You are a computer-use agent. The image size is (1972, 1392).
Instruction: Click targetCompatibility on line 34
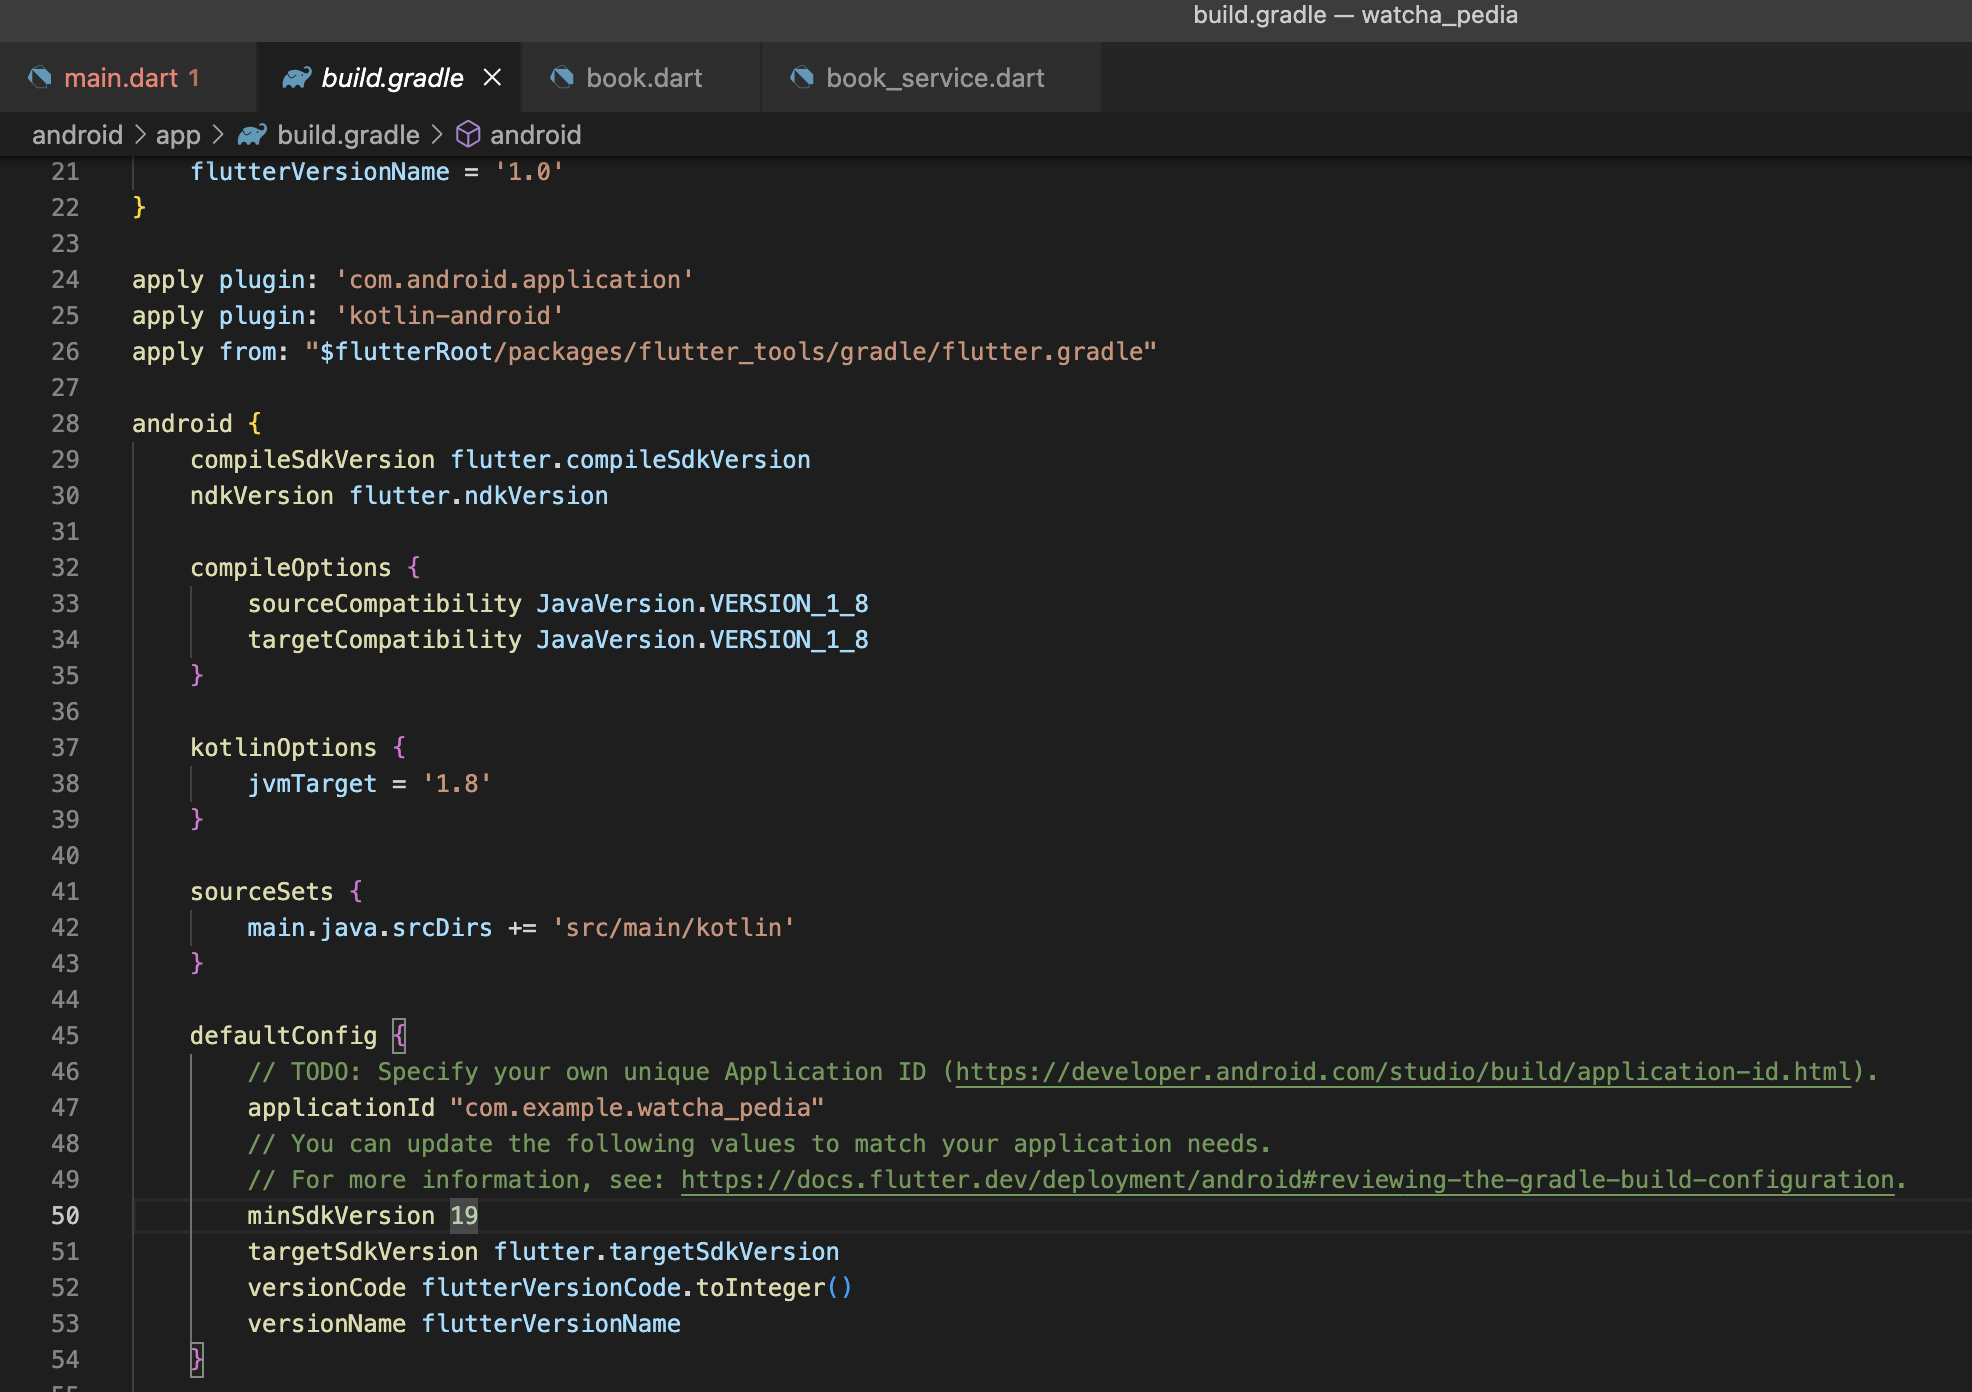point(384,640)
